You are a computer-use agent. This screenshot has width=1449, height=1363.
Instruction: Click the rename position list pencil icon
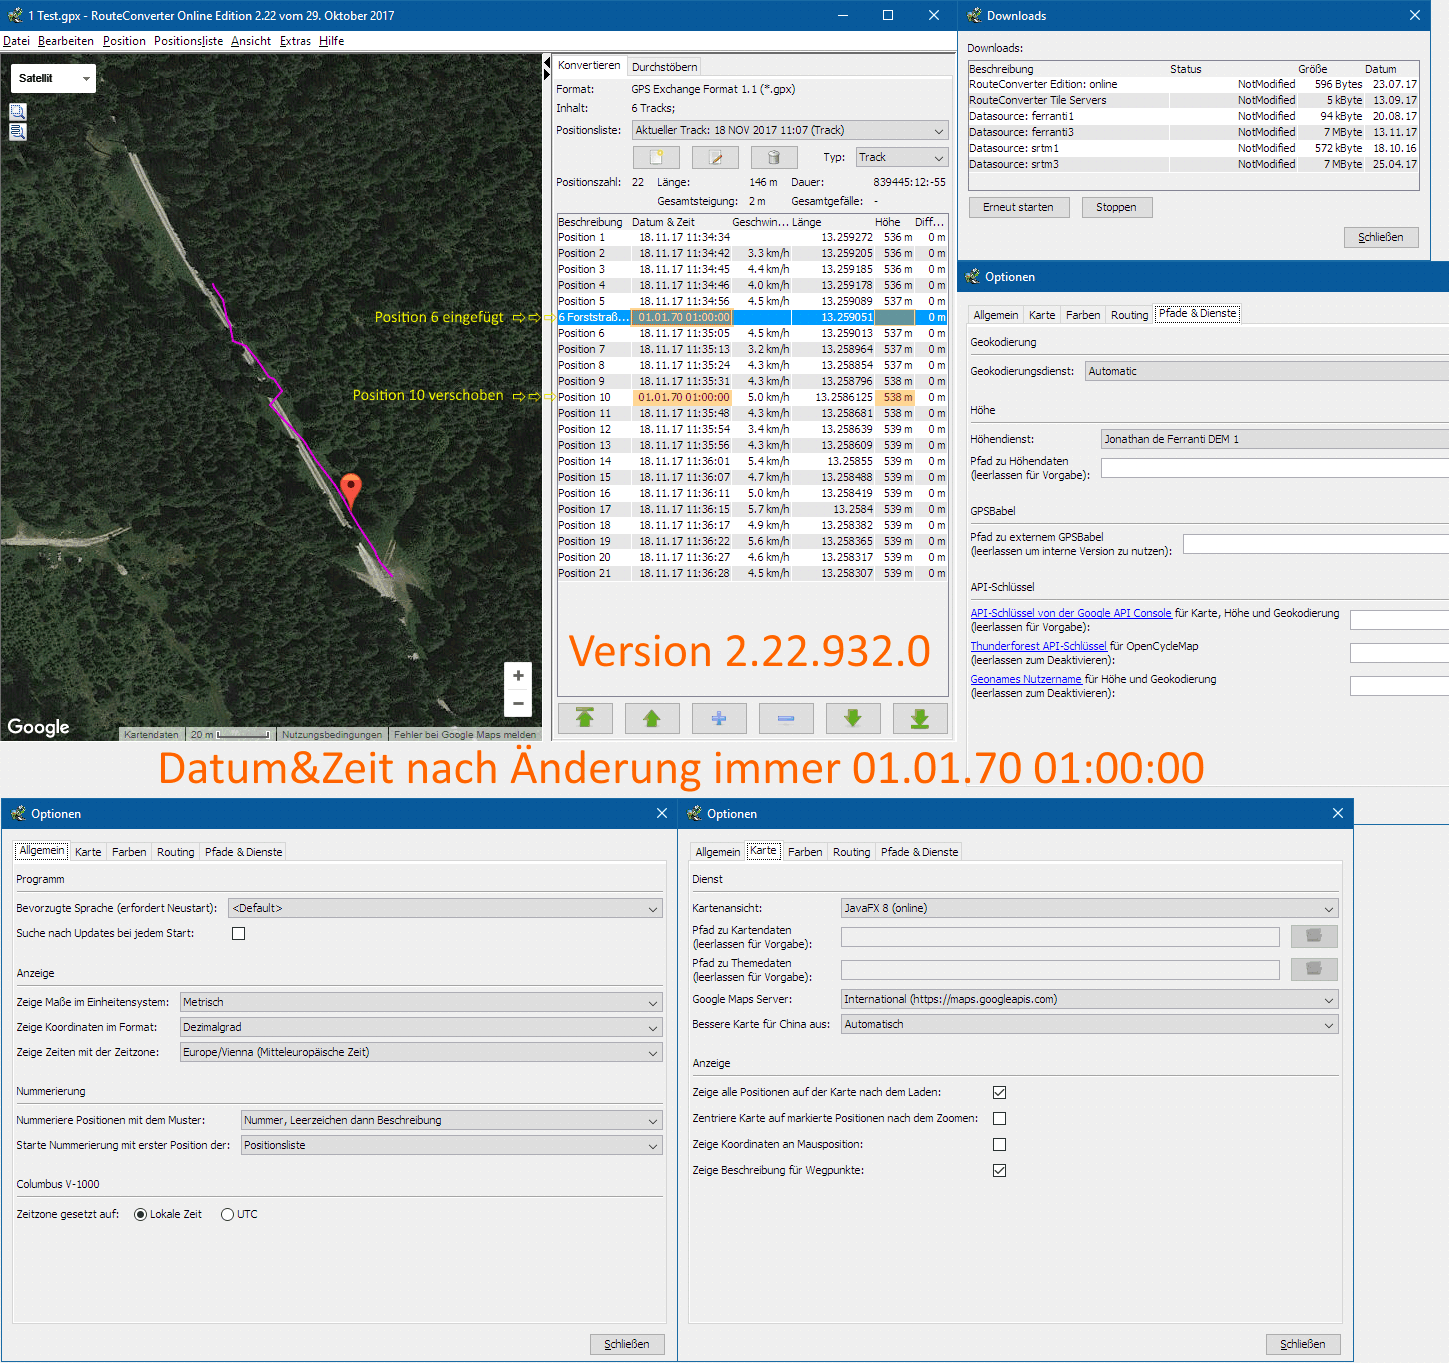click(x=715, y=158)
